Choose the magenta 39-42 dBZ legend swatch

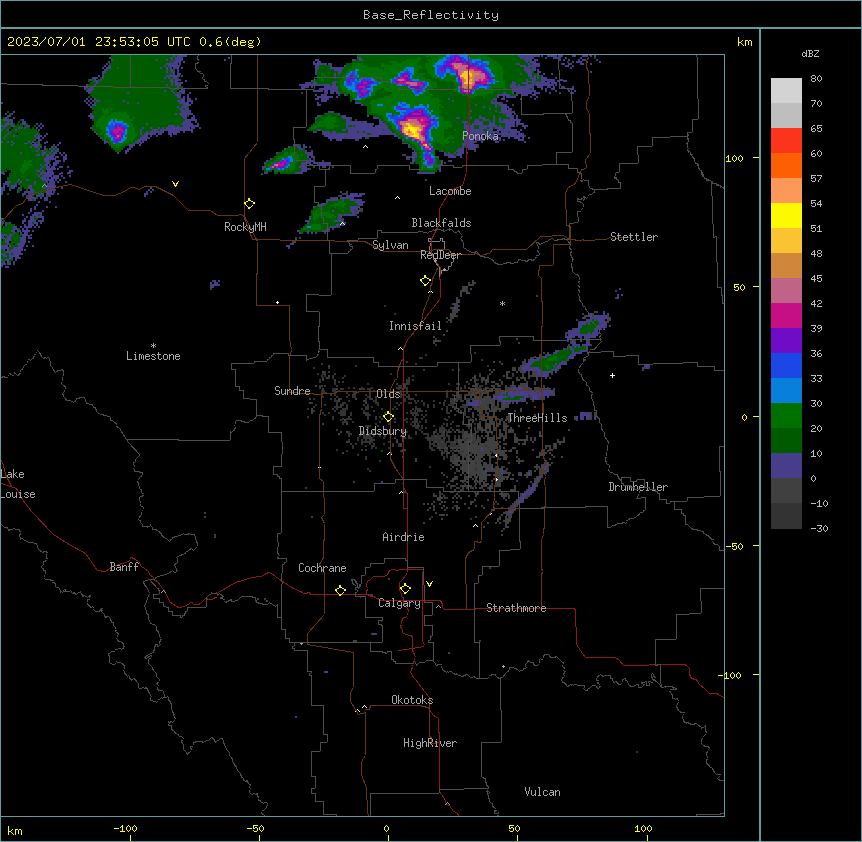(x=786, y=315)
